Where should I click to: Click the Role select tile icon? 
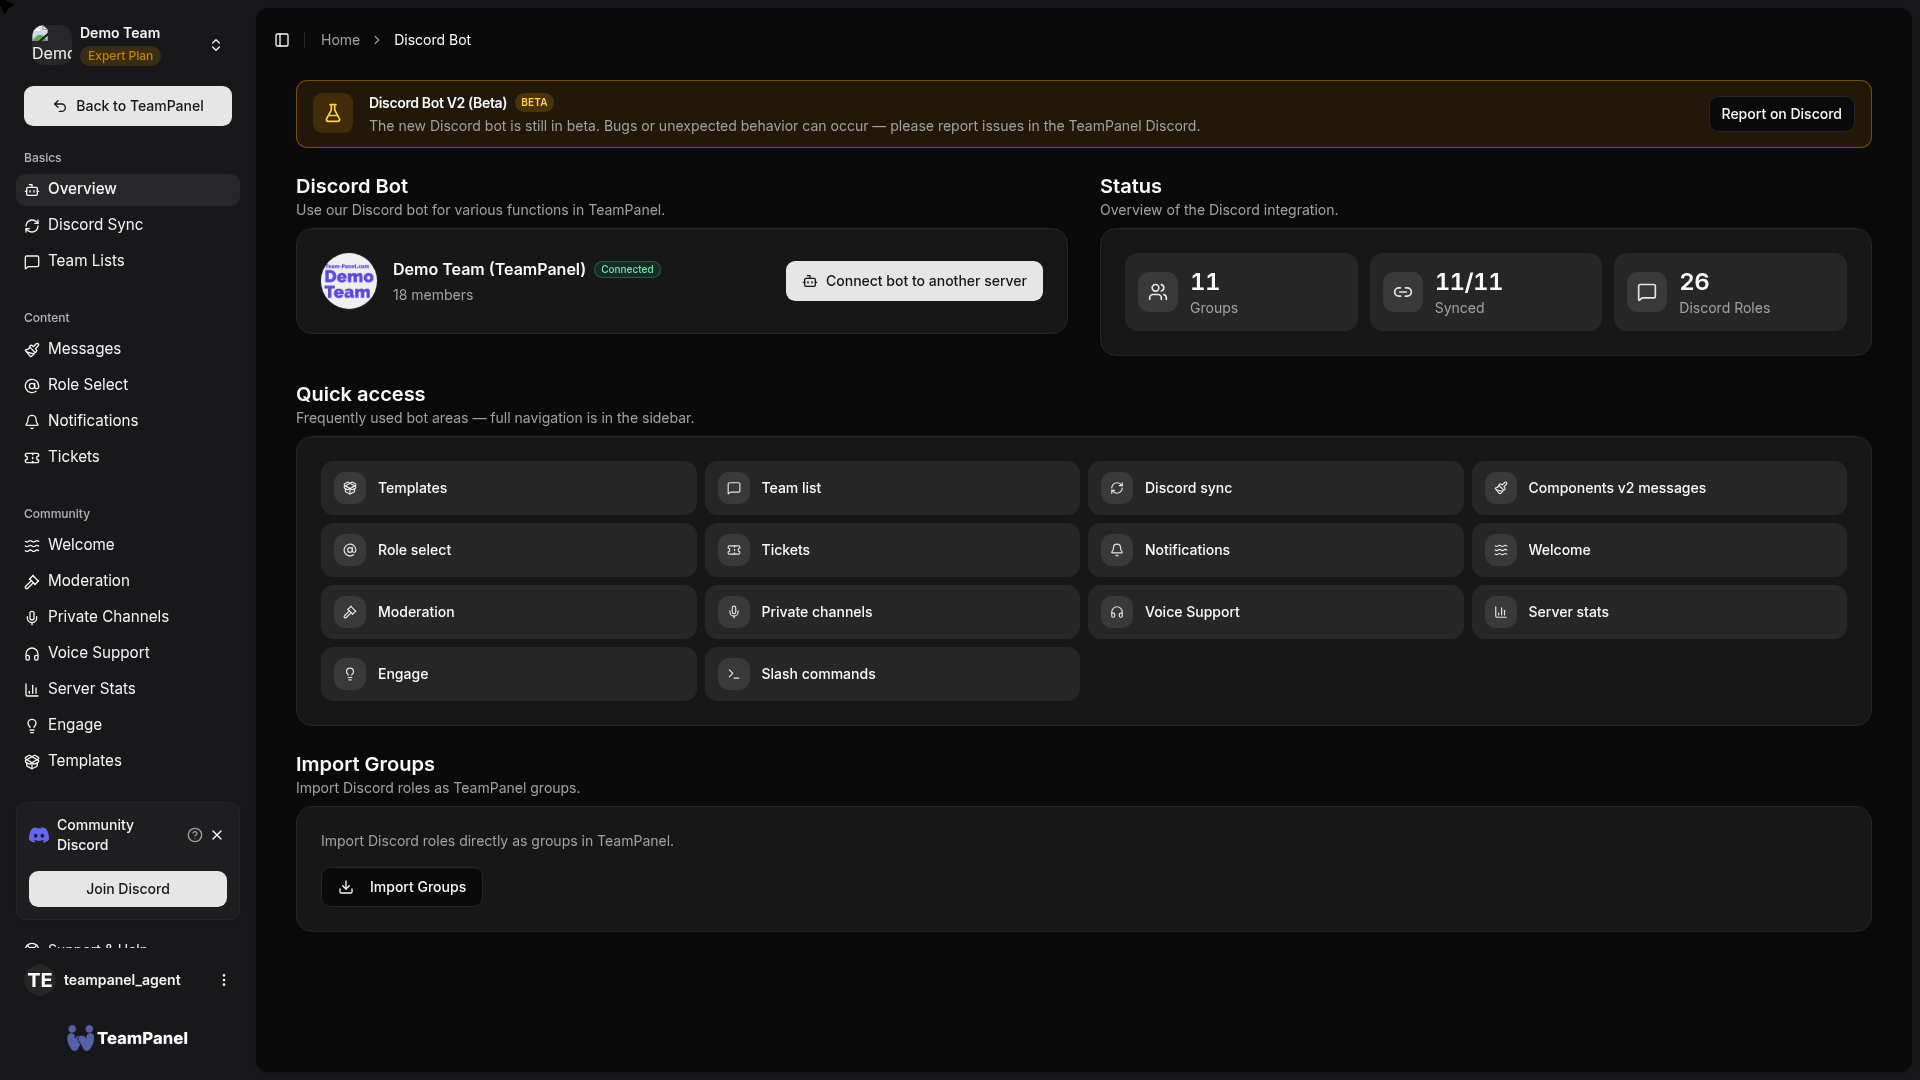coord(350,550)
